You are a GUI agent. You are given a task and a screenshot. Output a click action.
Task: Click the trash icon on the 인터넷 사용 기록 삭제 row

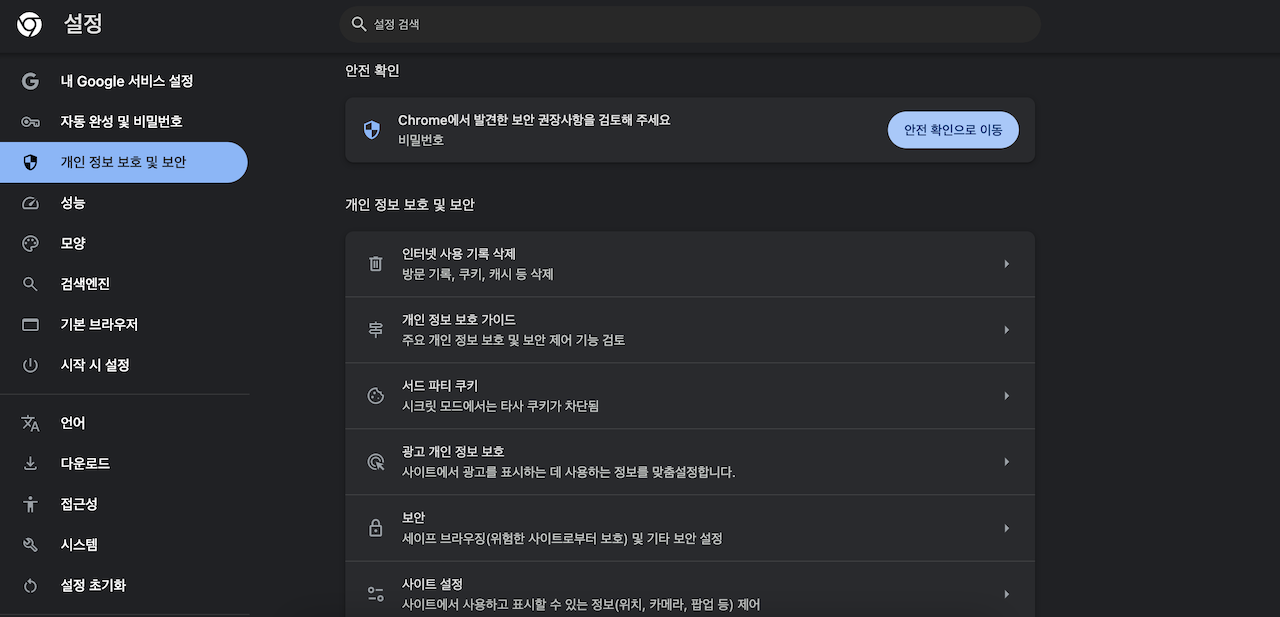tap(375, 263)
